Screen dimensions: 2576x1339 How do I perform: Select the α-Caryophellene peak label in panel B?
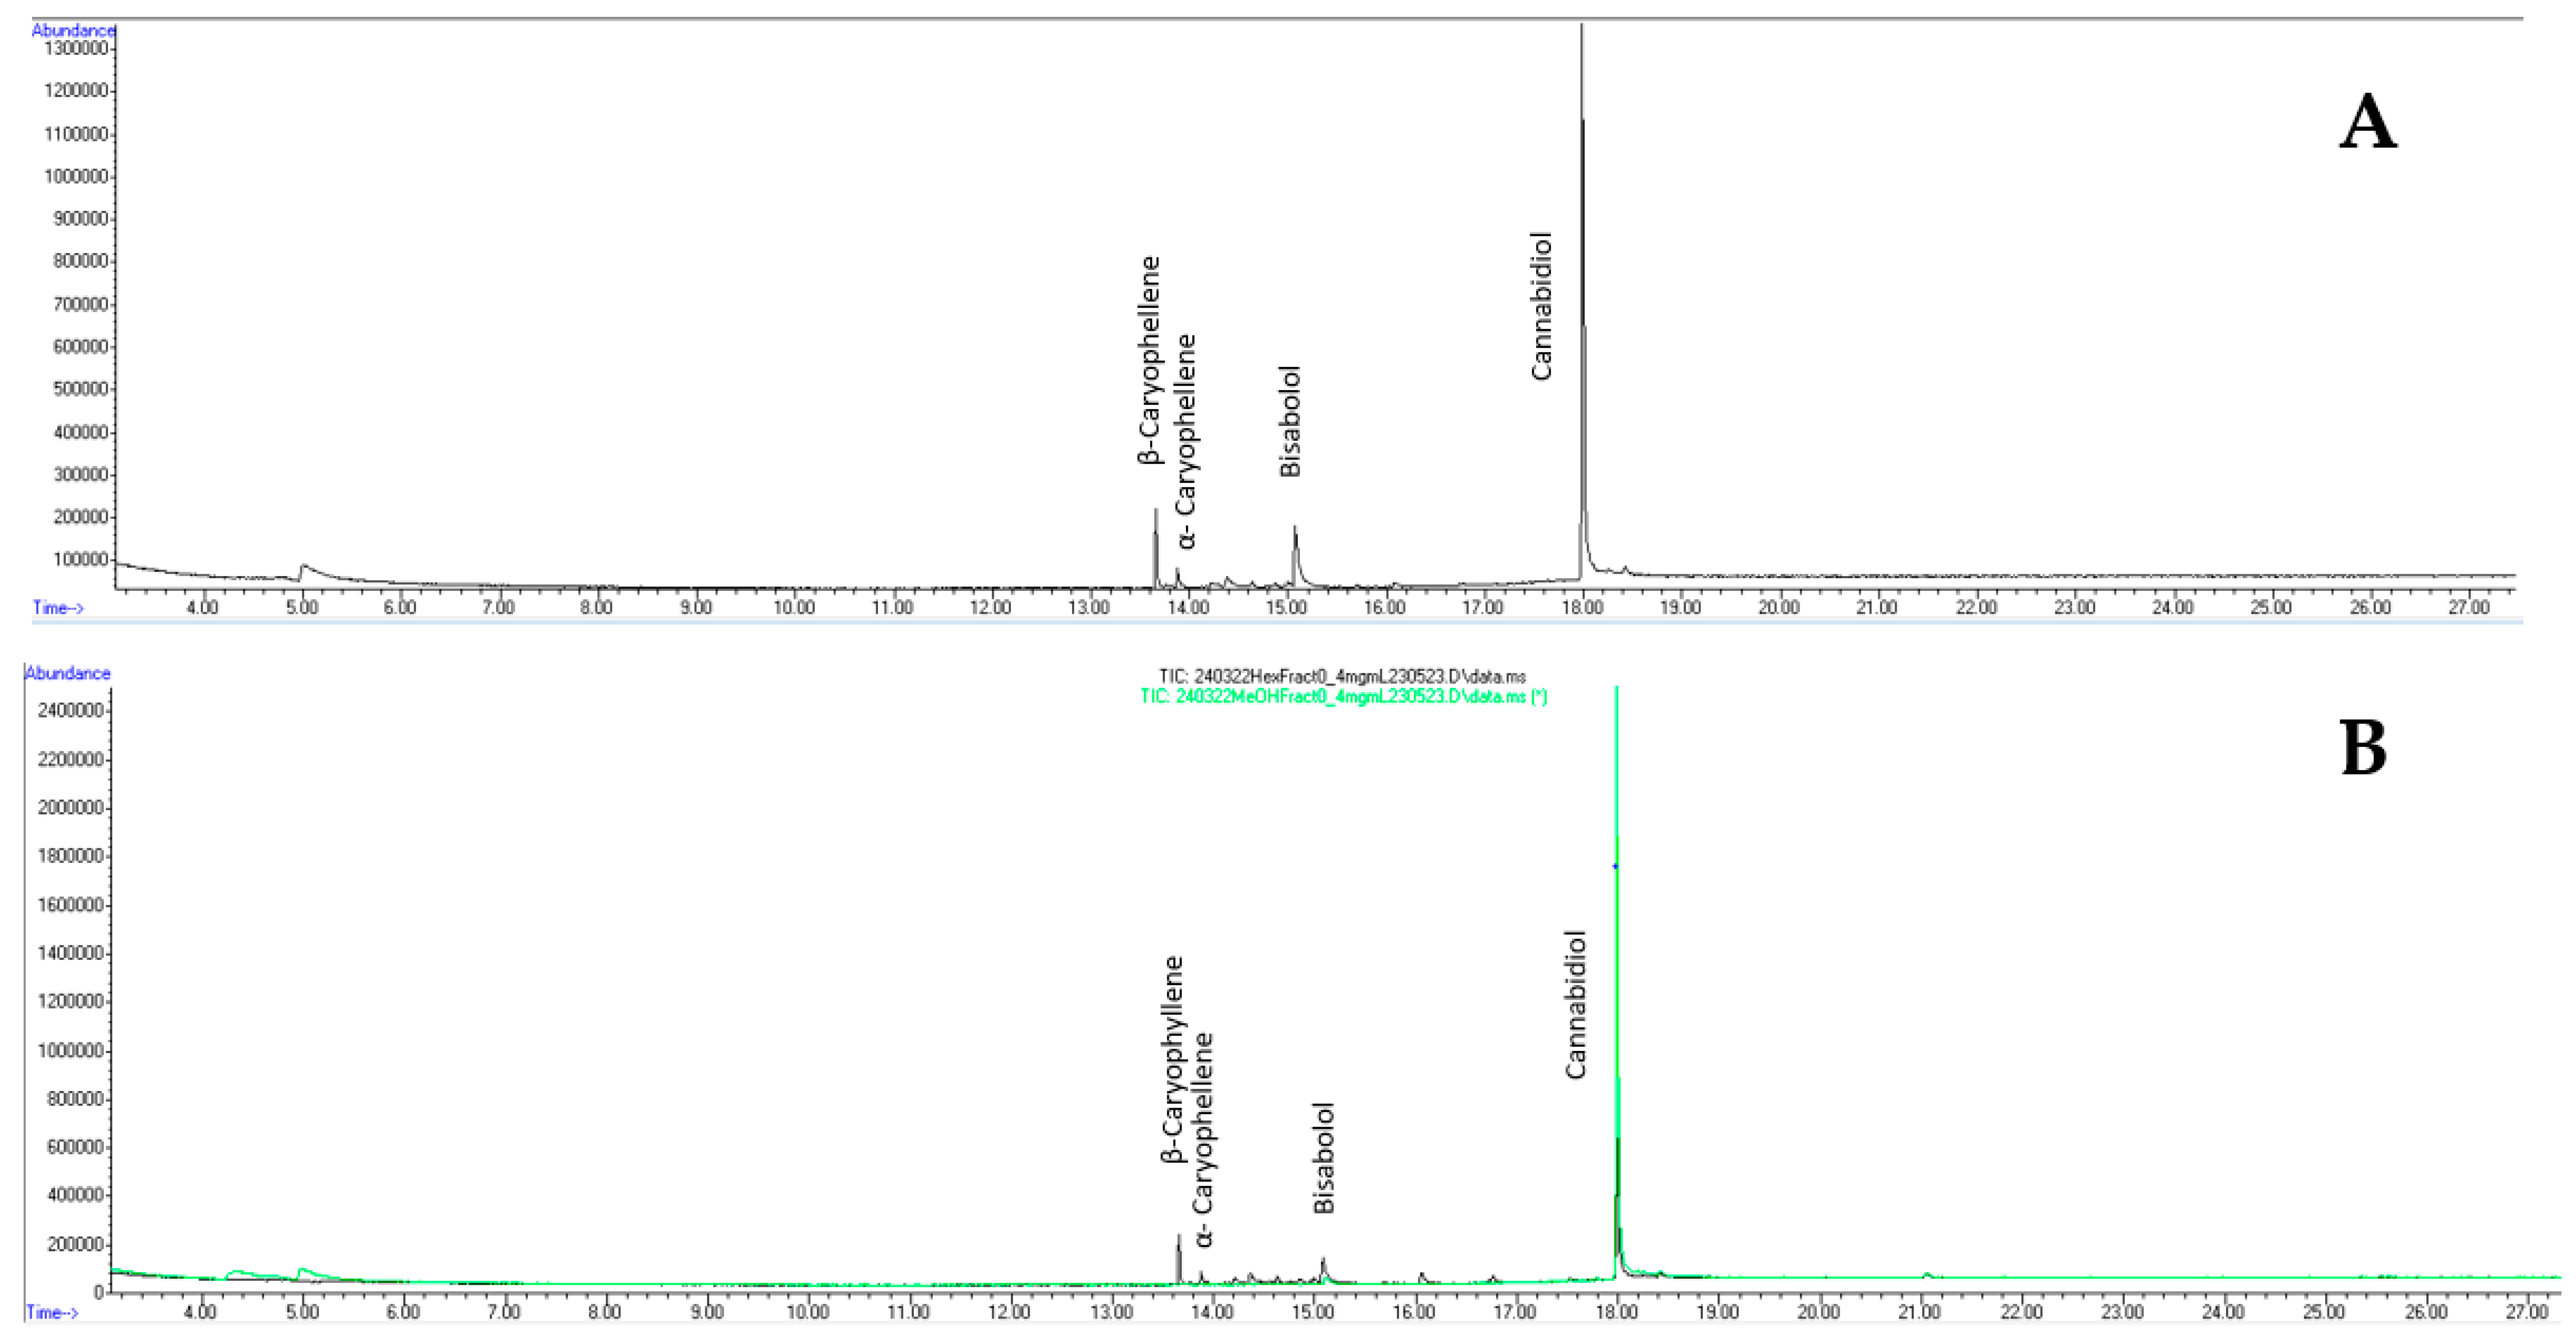(x=1202, y=1135)
